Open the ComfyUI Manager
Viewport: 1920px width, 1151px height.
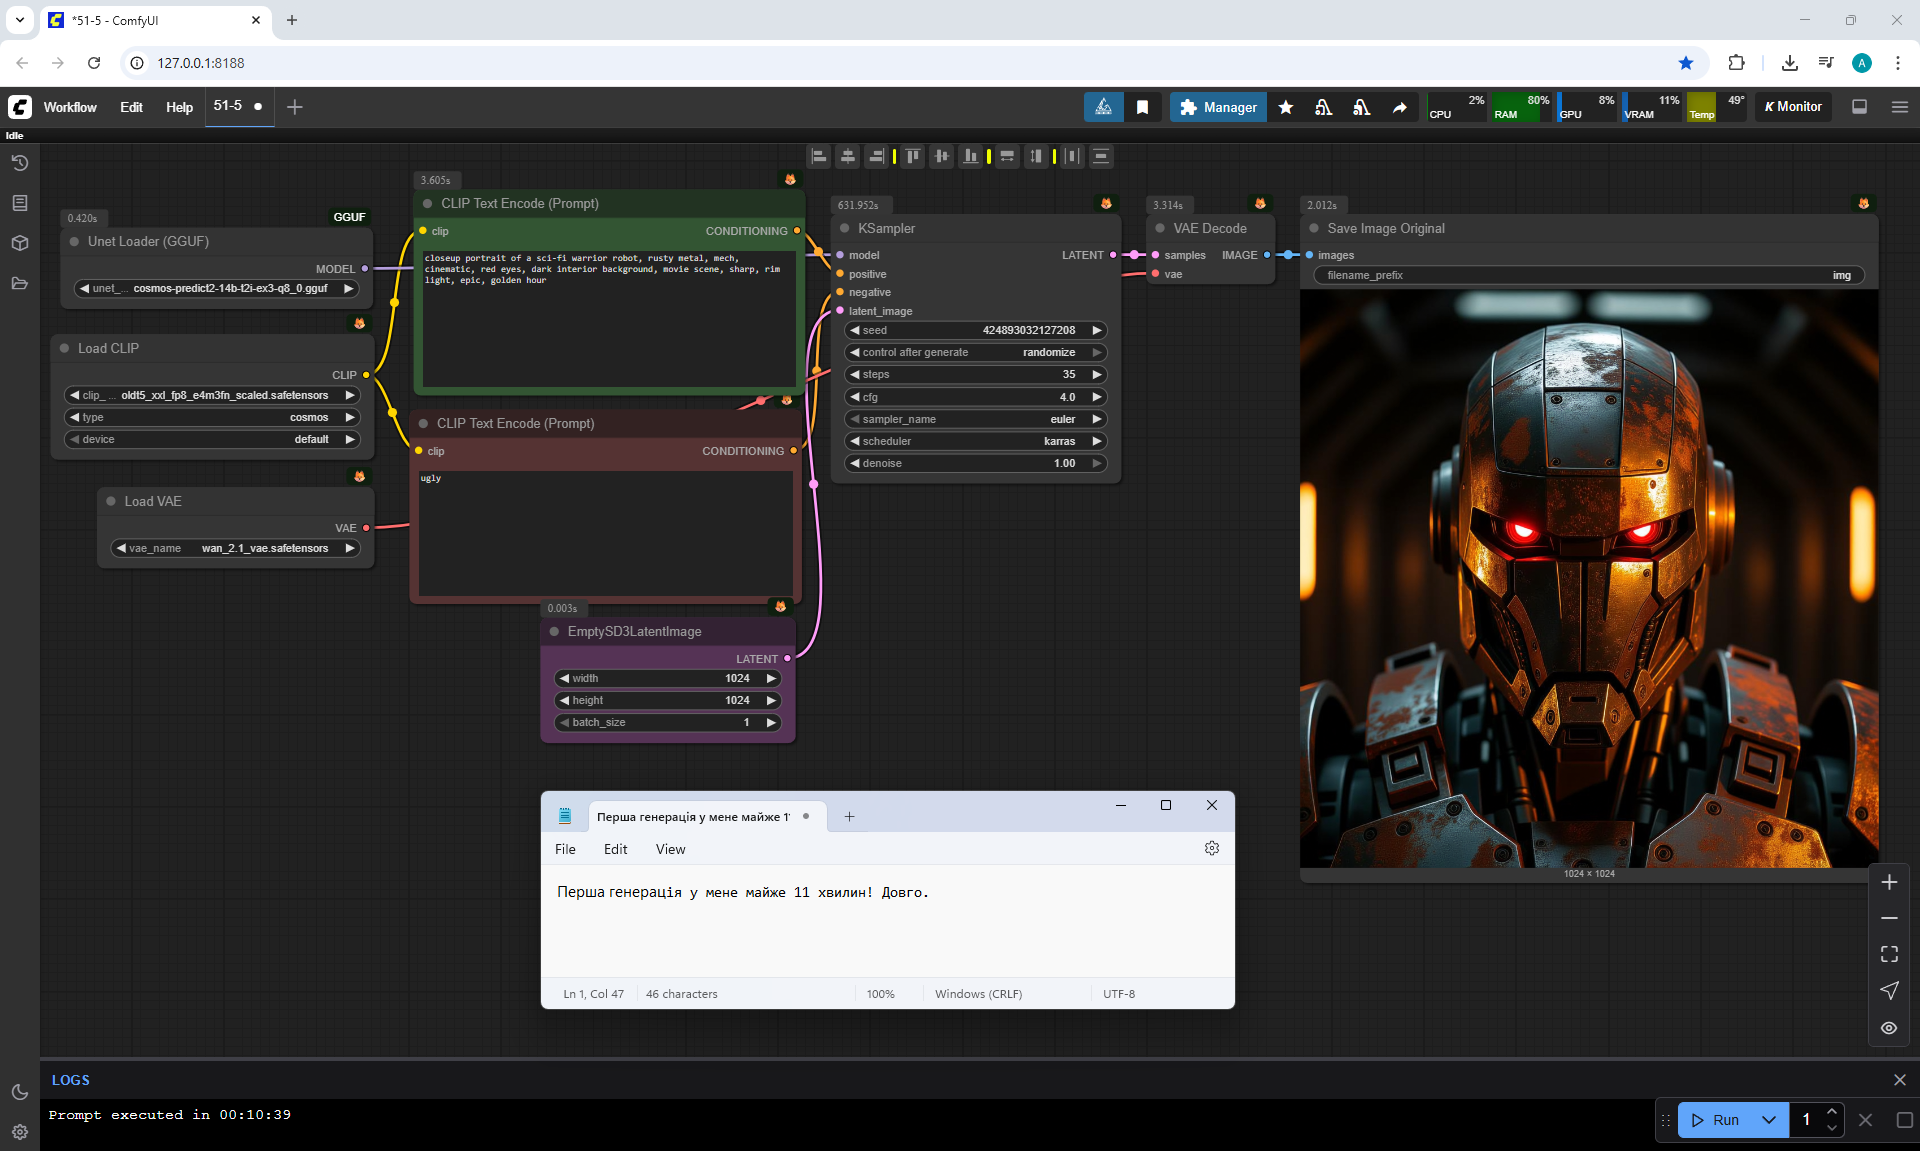point(1218,107)
